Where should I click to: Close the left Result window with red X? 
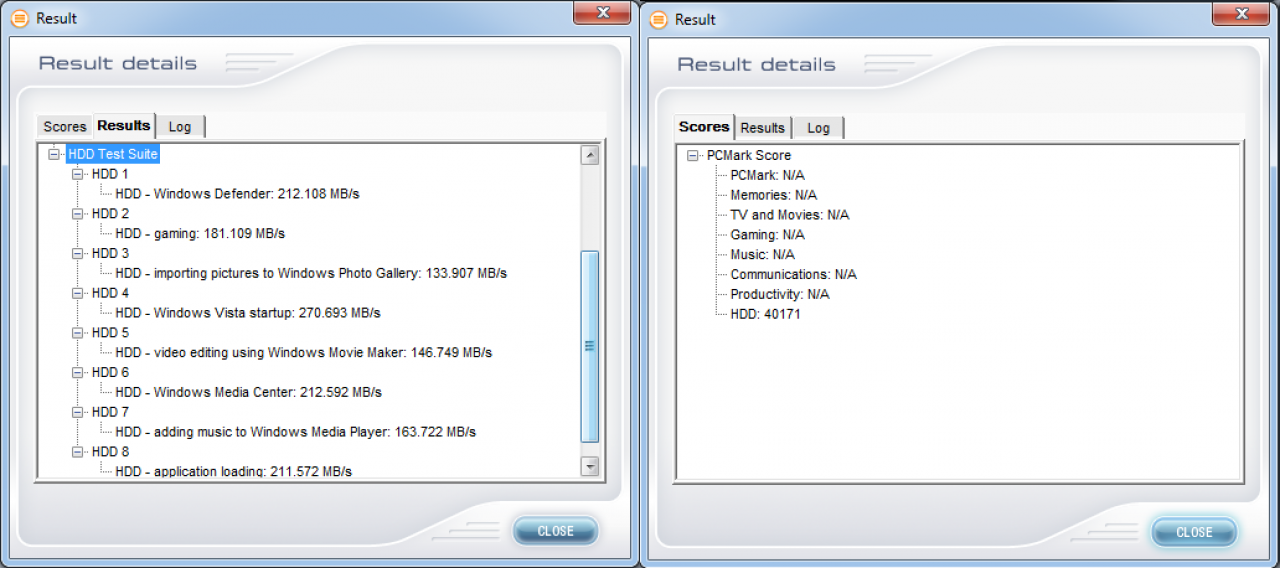601,12
